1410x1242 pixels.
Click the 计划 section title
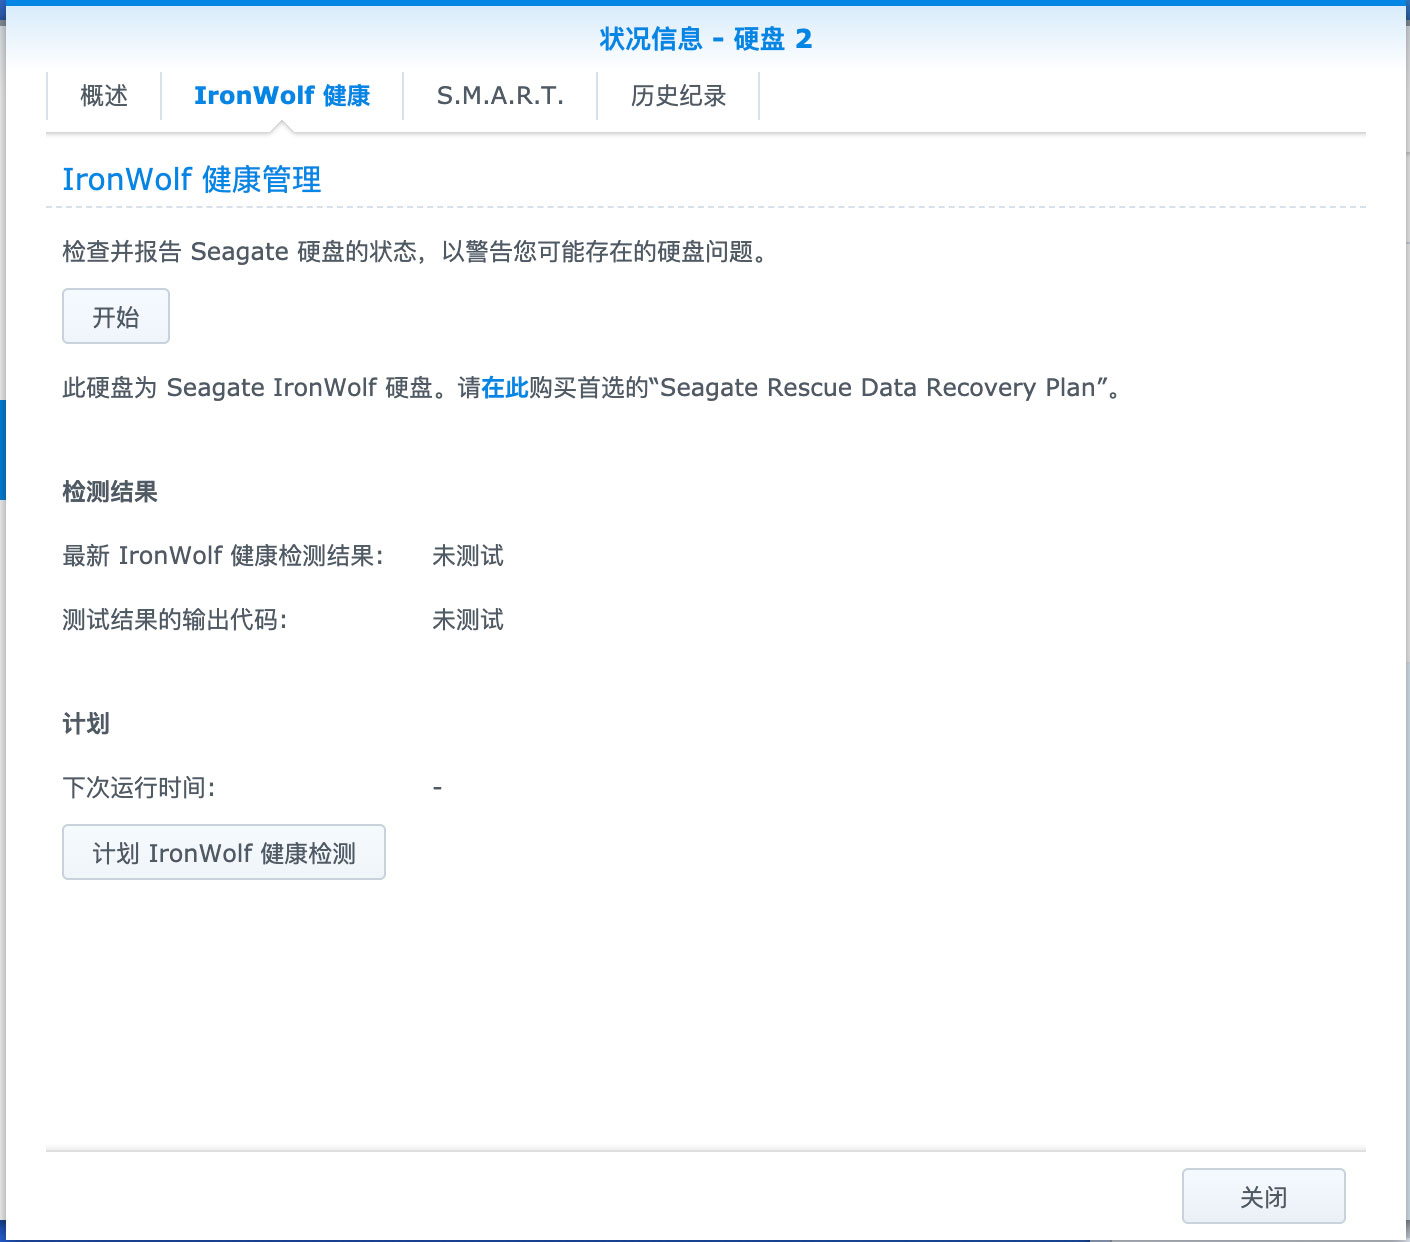tap(86, 724)
